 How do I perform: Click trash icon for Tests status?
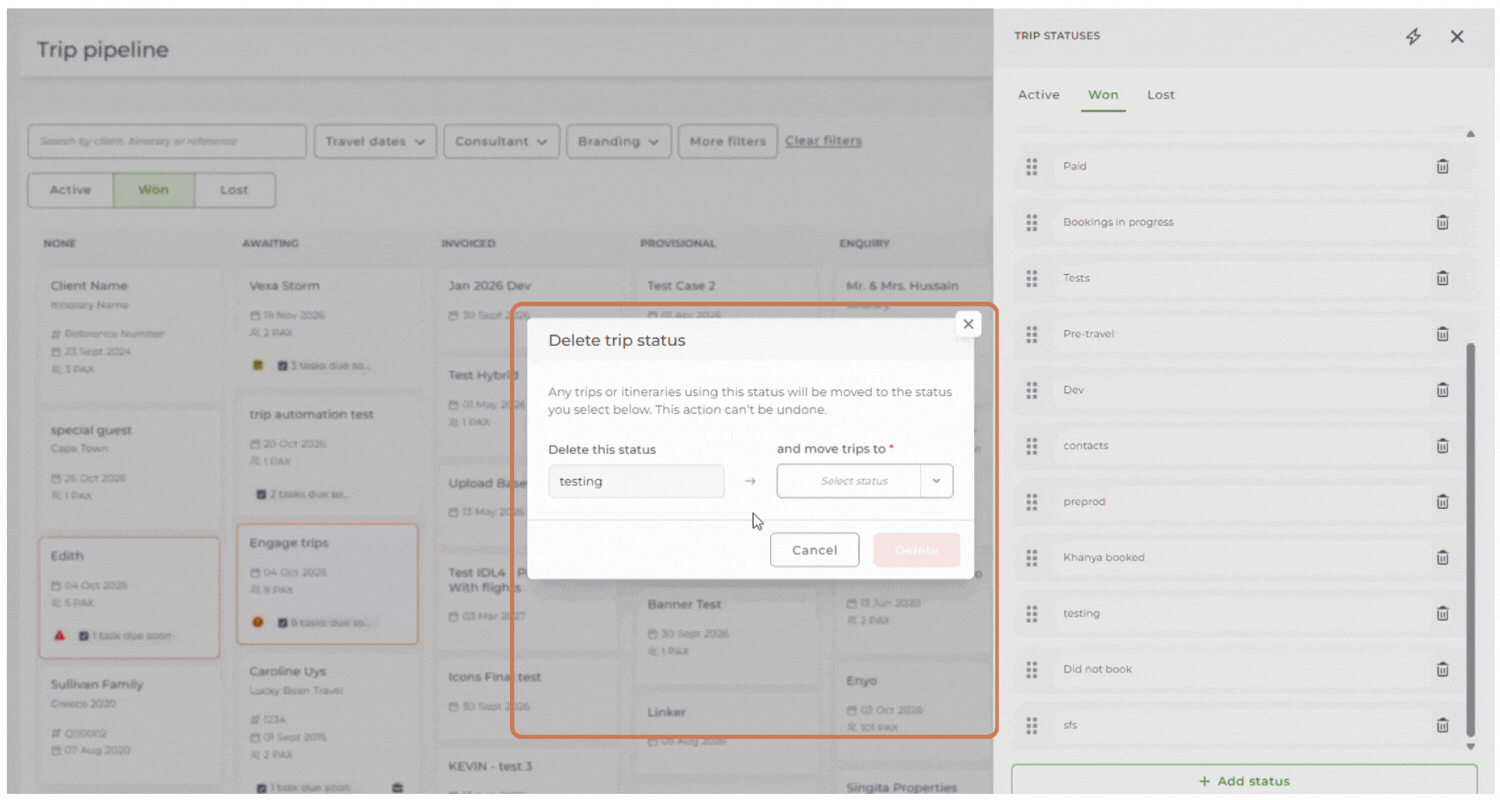click(x=1442, y=279)
